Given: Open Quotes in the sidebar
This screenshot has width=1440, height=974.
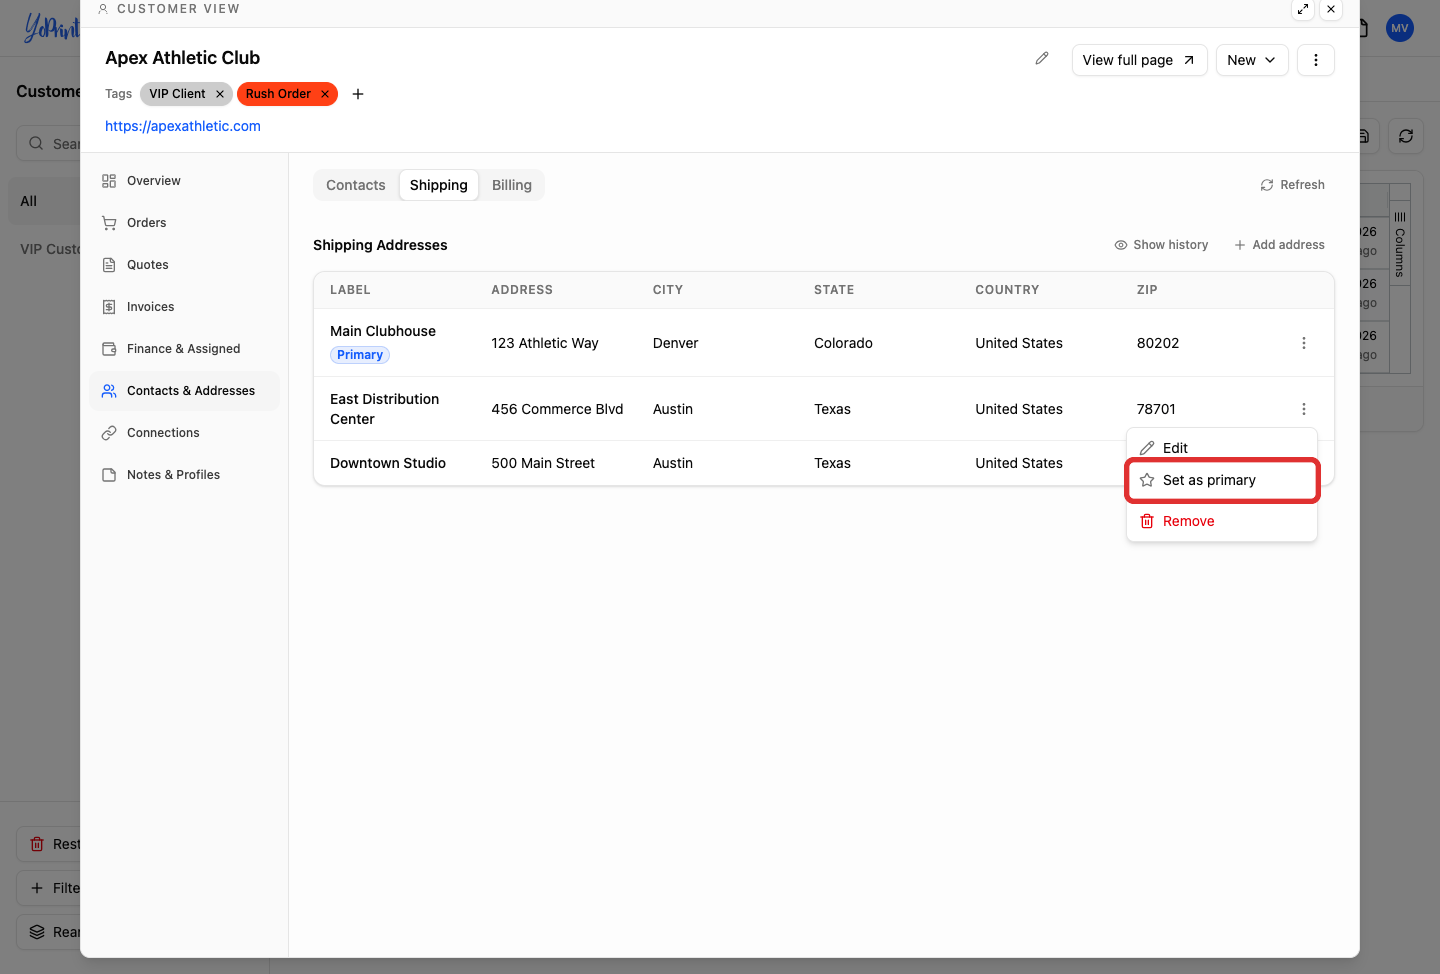Looking at the screenshot, I should tap(184, 265).
